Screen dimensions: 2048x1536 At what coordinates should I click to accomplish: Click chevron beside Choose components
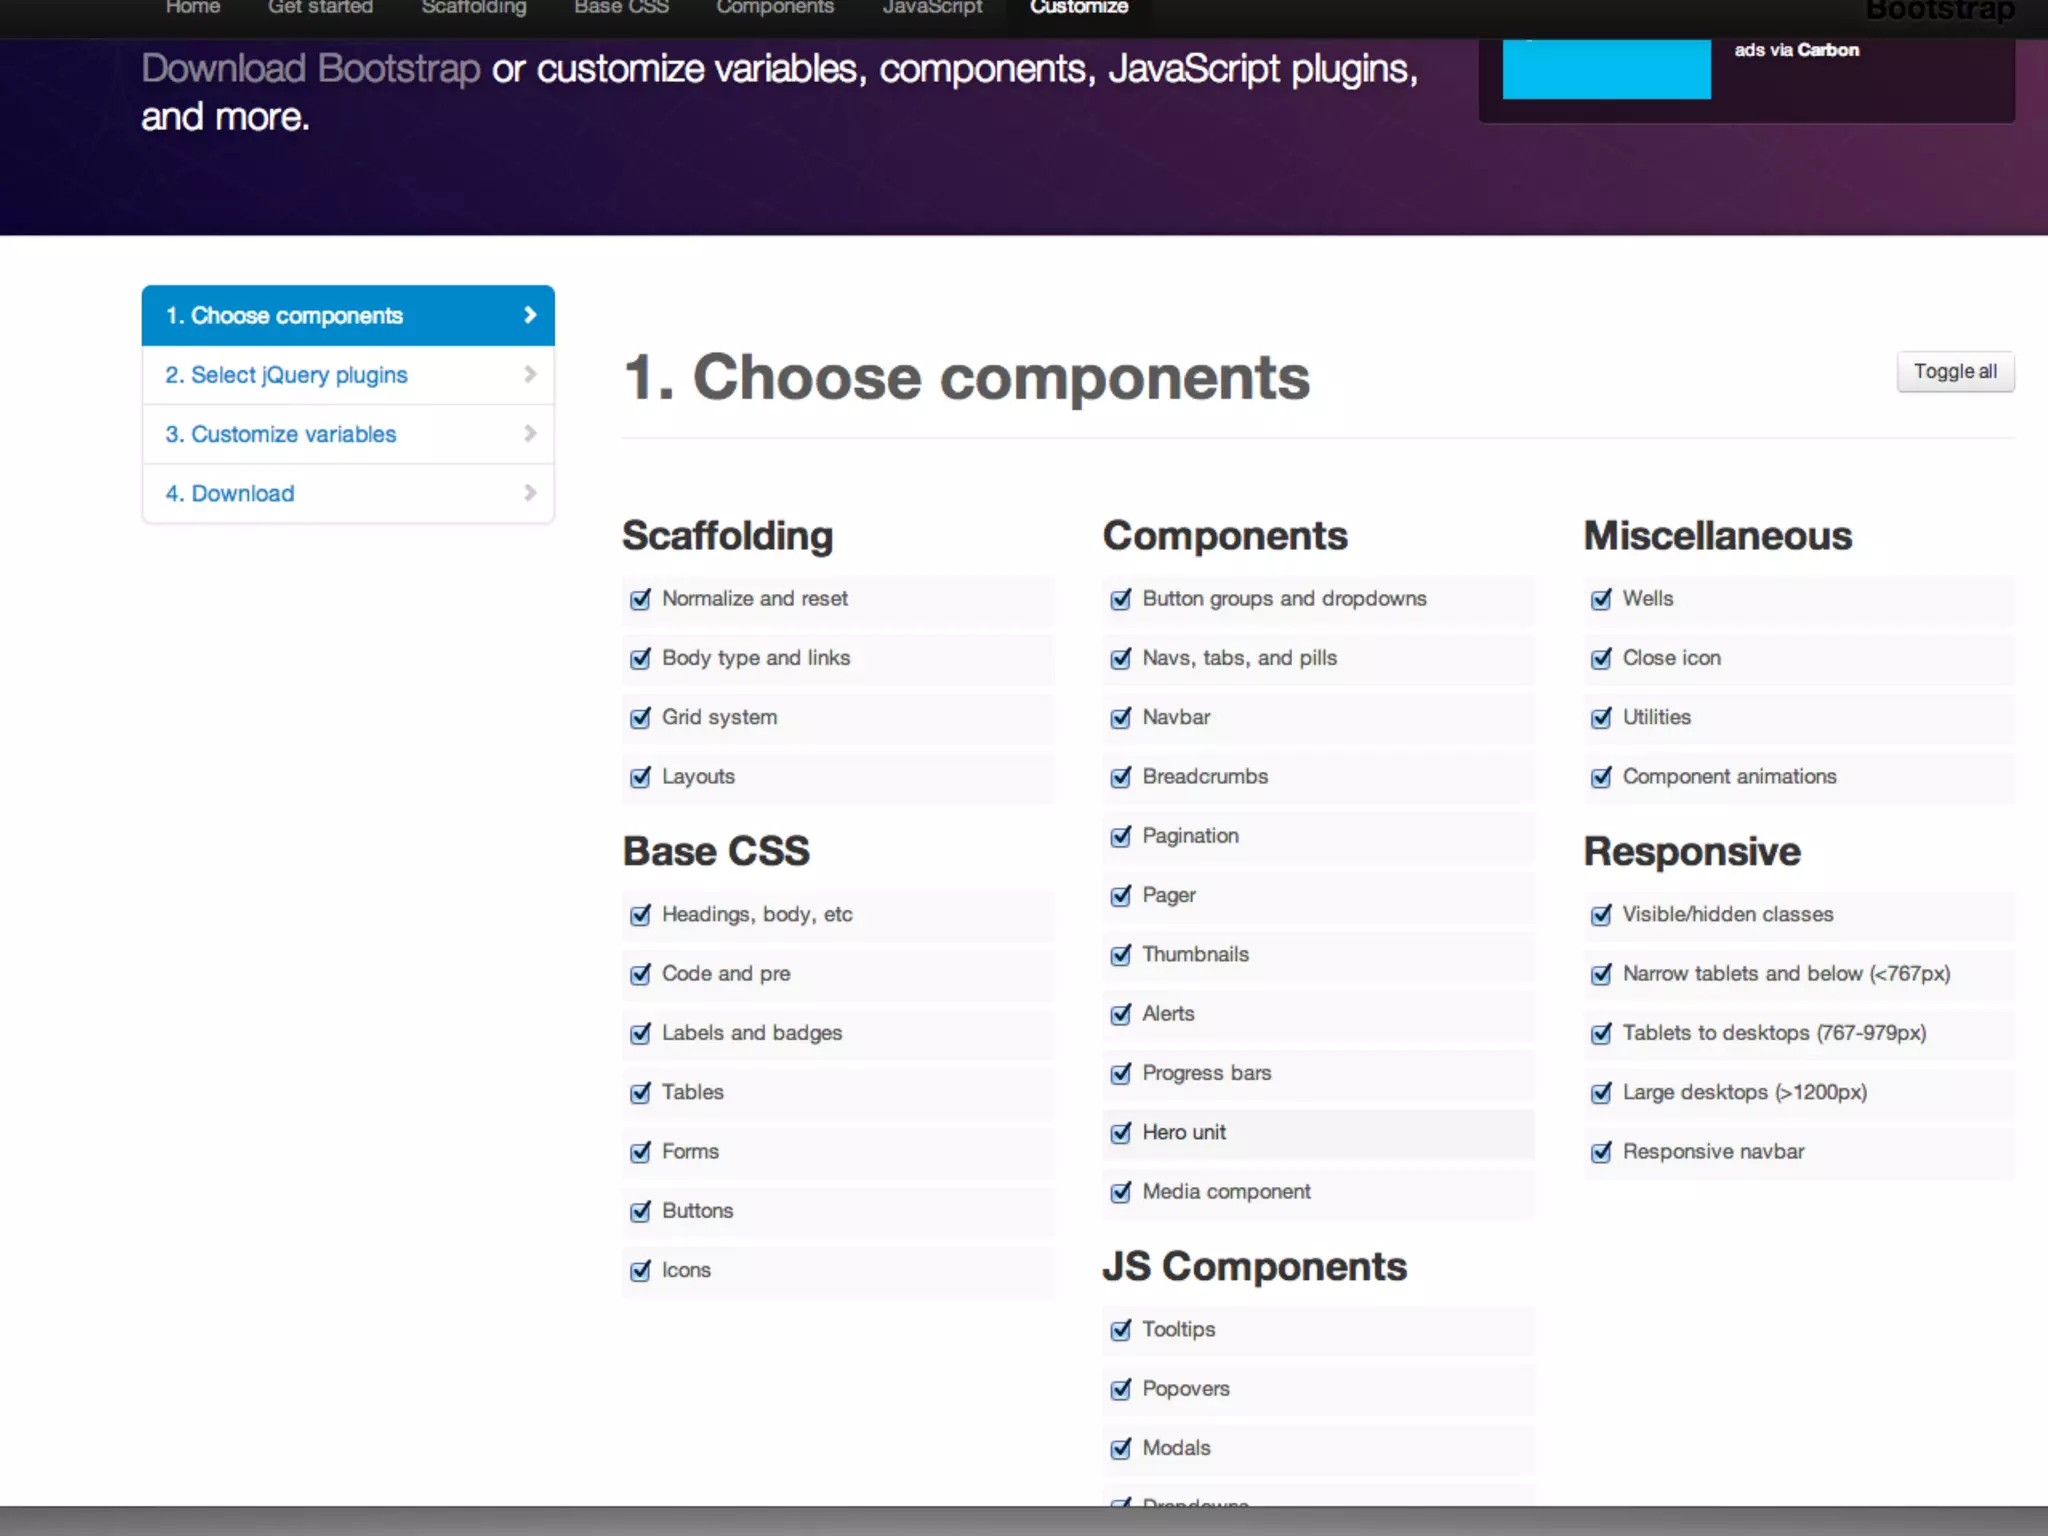(530, 315)
